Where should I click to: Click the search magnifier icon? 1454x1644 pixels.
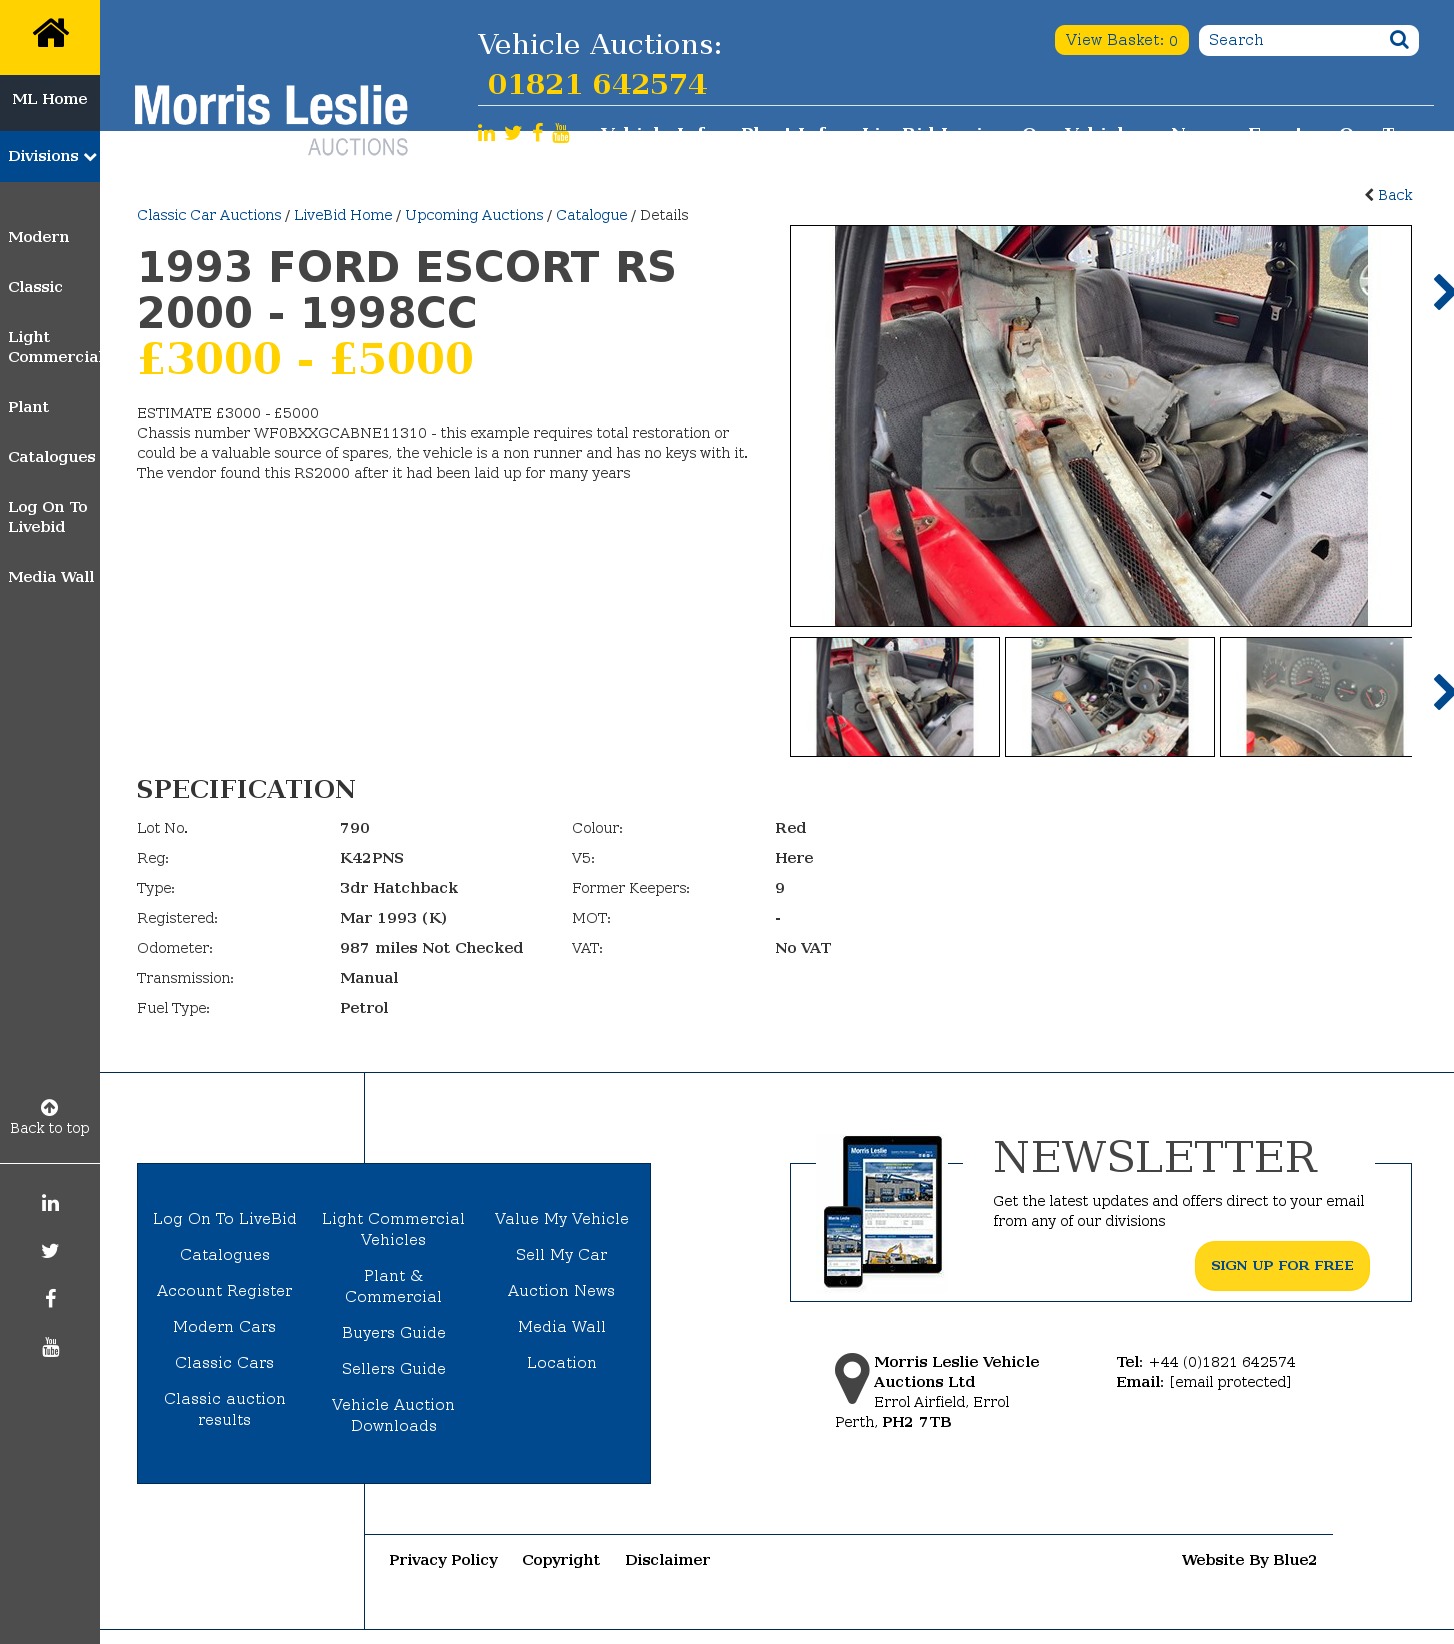(1399, 40)
